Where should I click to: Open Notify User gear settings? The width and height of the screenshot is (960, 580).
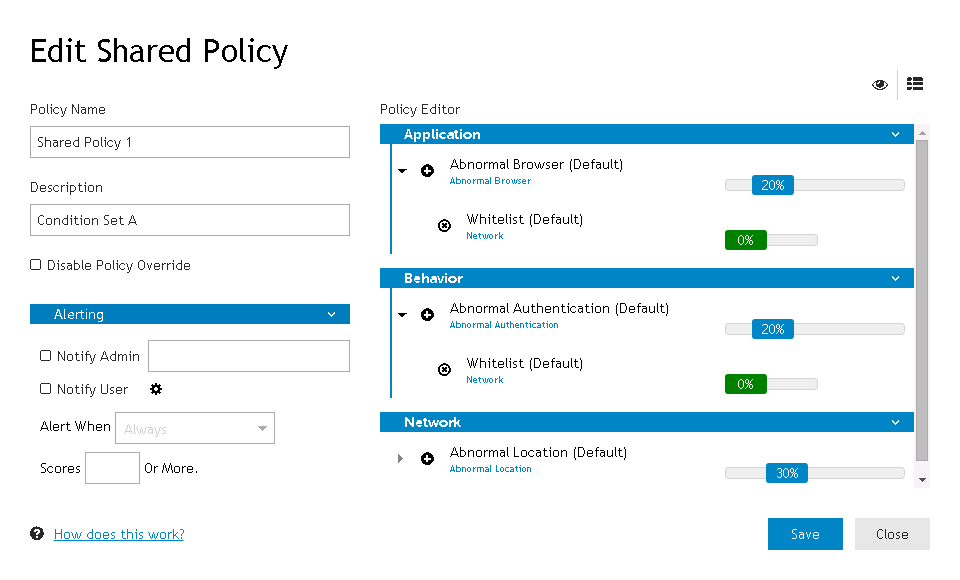pos(156,389)
